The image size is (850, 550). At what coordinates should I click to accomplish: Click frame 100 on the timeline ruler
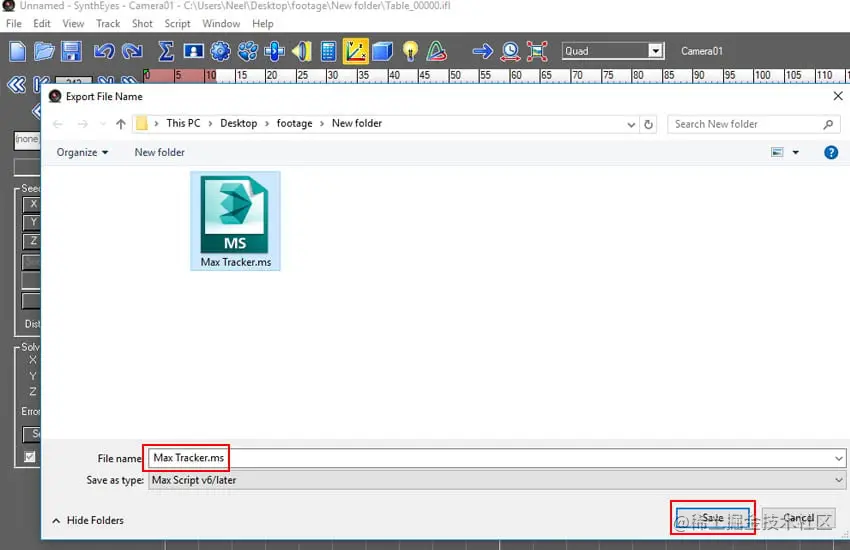click(x=762, y=75)
